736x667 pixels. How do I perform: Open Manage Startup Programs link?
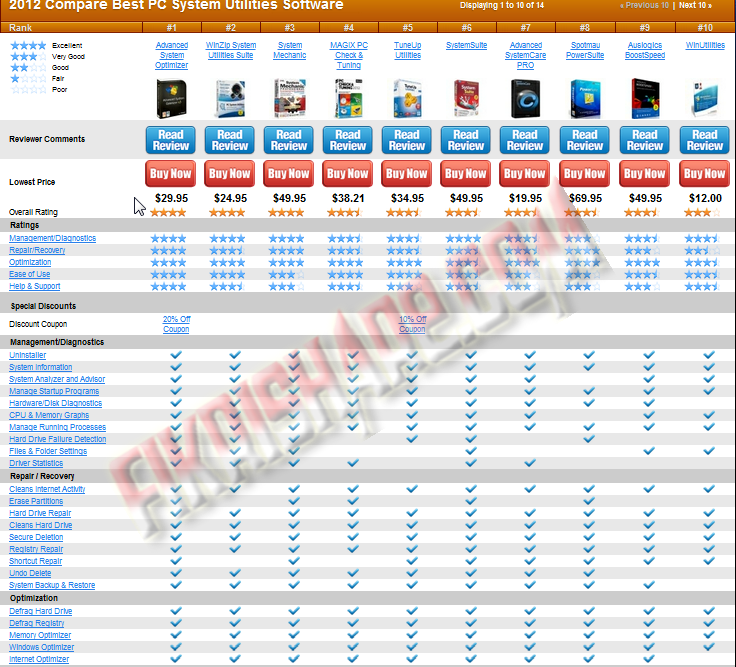tap(54, 391)
